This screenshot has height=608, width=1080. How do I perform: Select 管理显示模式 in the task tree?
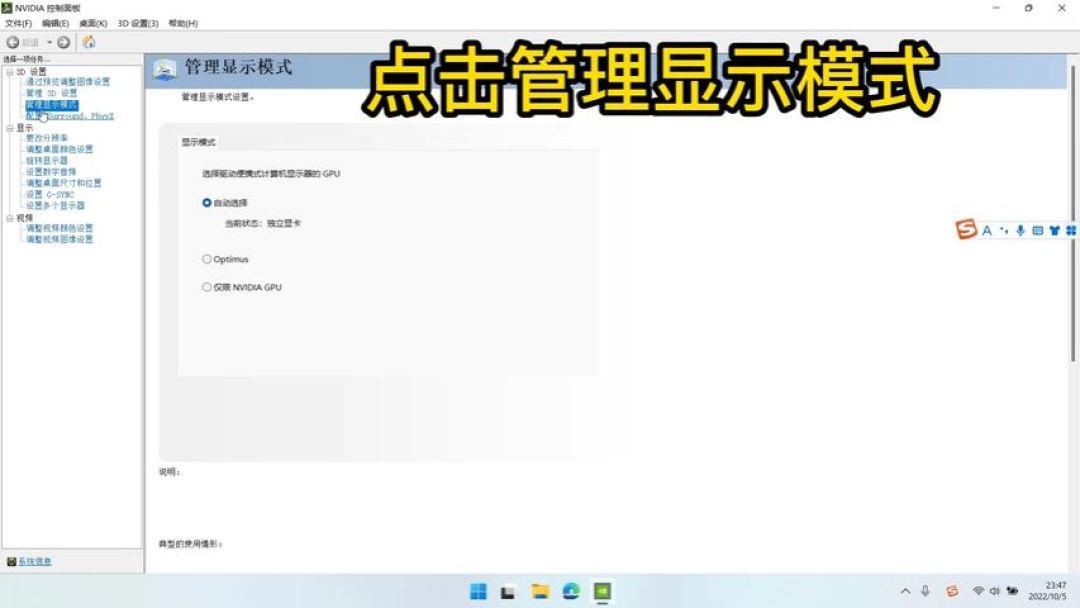point(52,105)
